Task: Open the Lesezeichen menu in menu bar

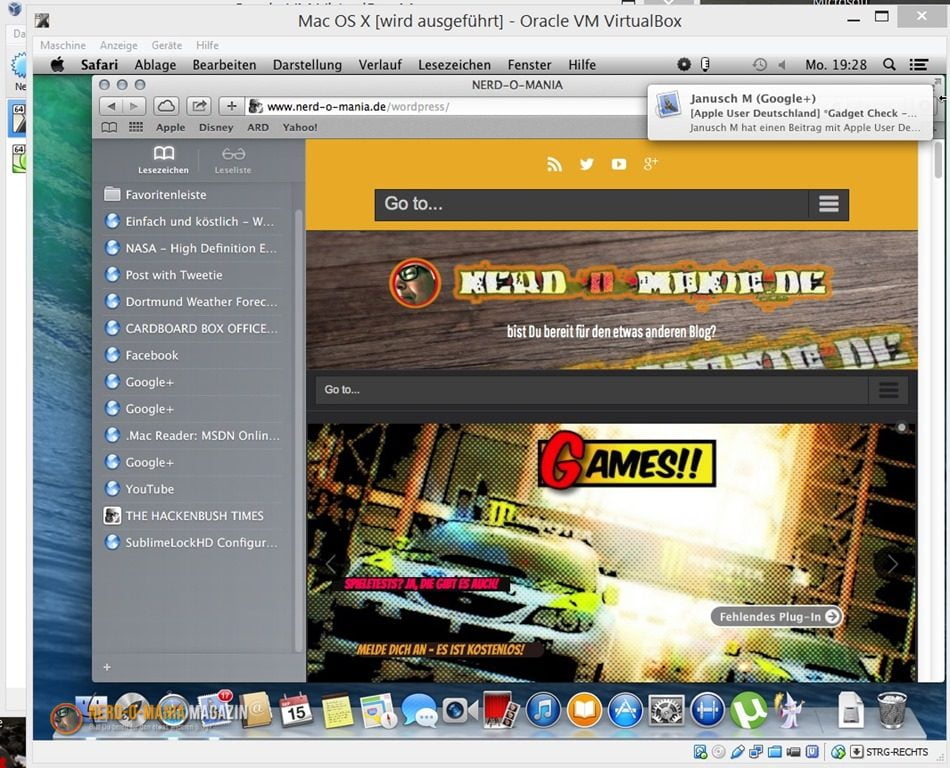Action: tap(454, 65)
